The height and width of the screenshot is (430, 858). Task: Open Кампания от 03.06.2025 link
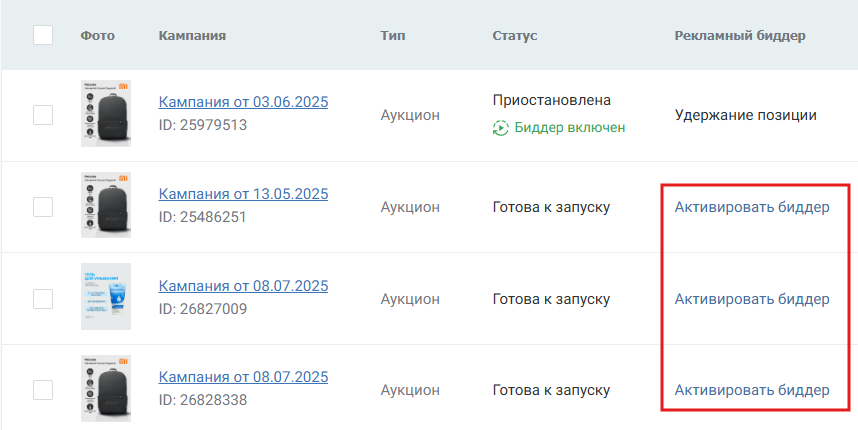[x=244, y=102]
